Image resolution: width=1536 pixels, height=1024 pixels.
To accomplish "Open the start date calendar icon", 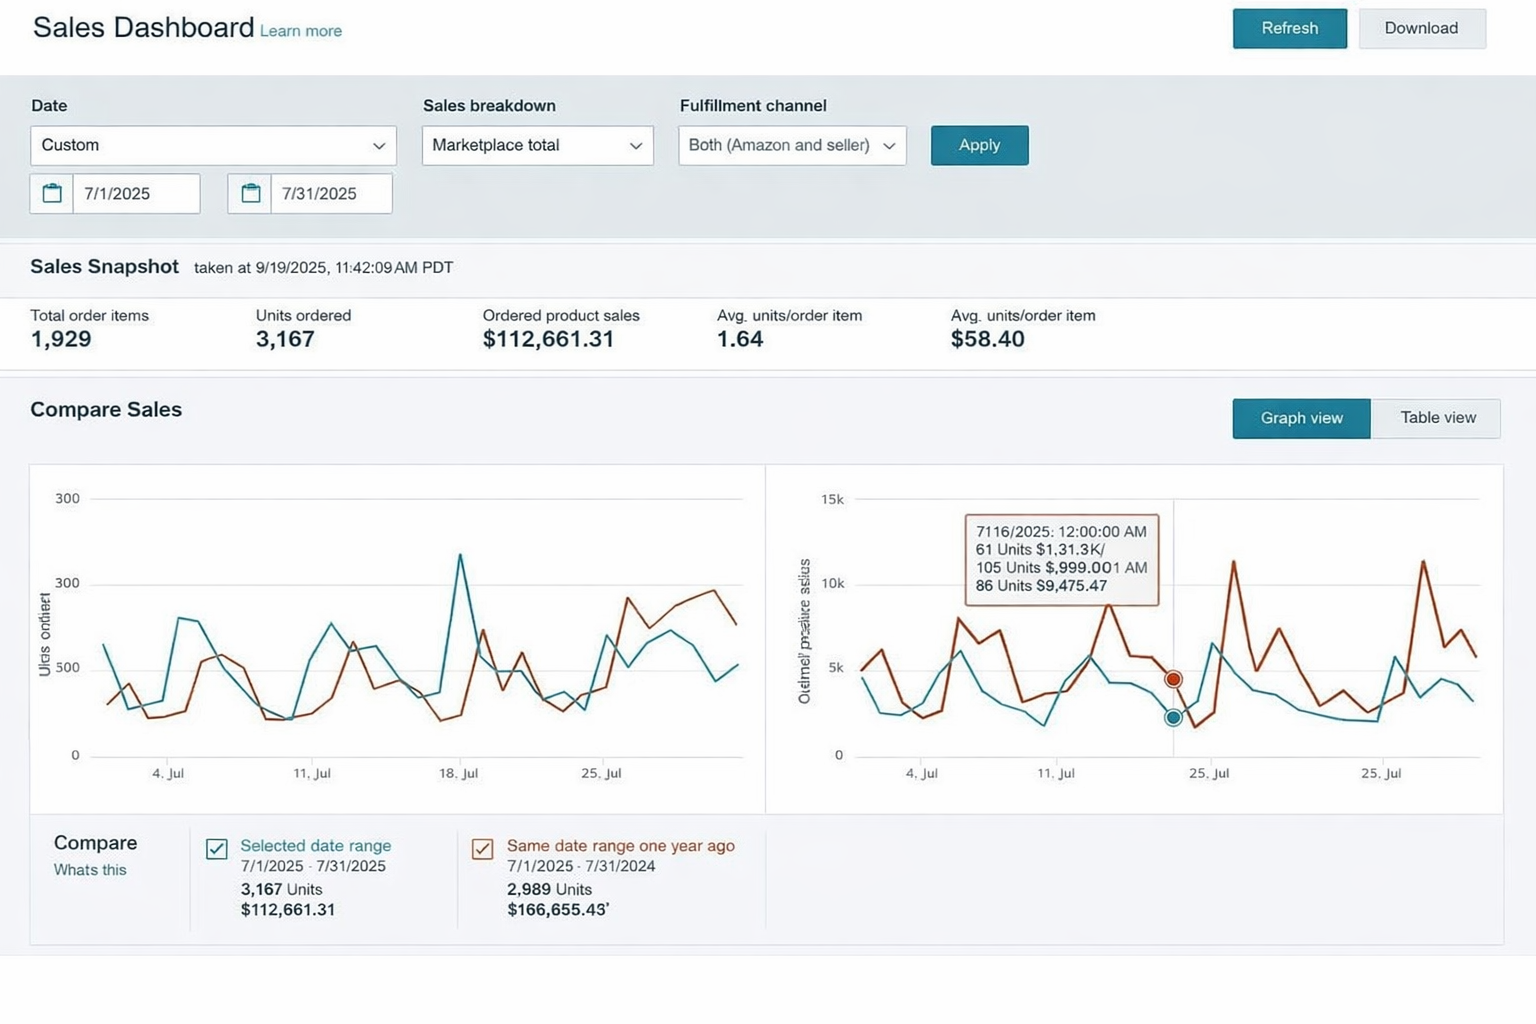I will (52, 194).
